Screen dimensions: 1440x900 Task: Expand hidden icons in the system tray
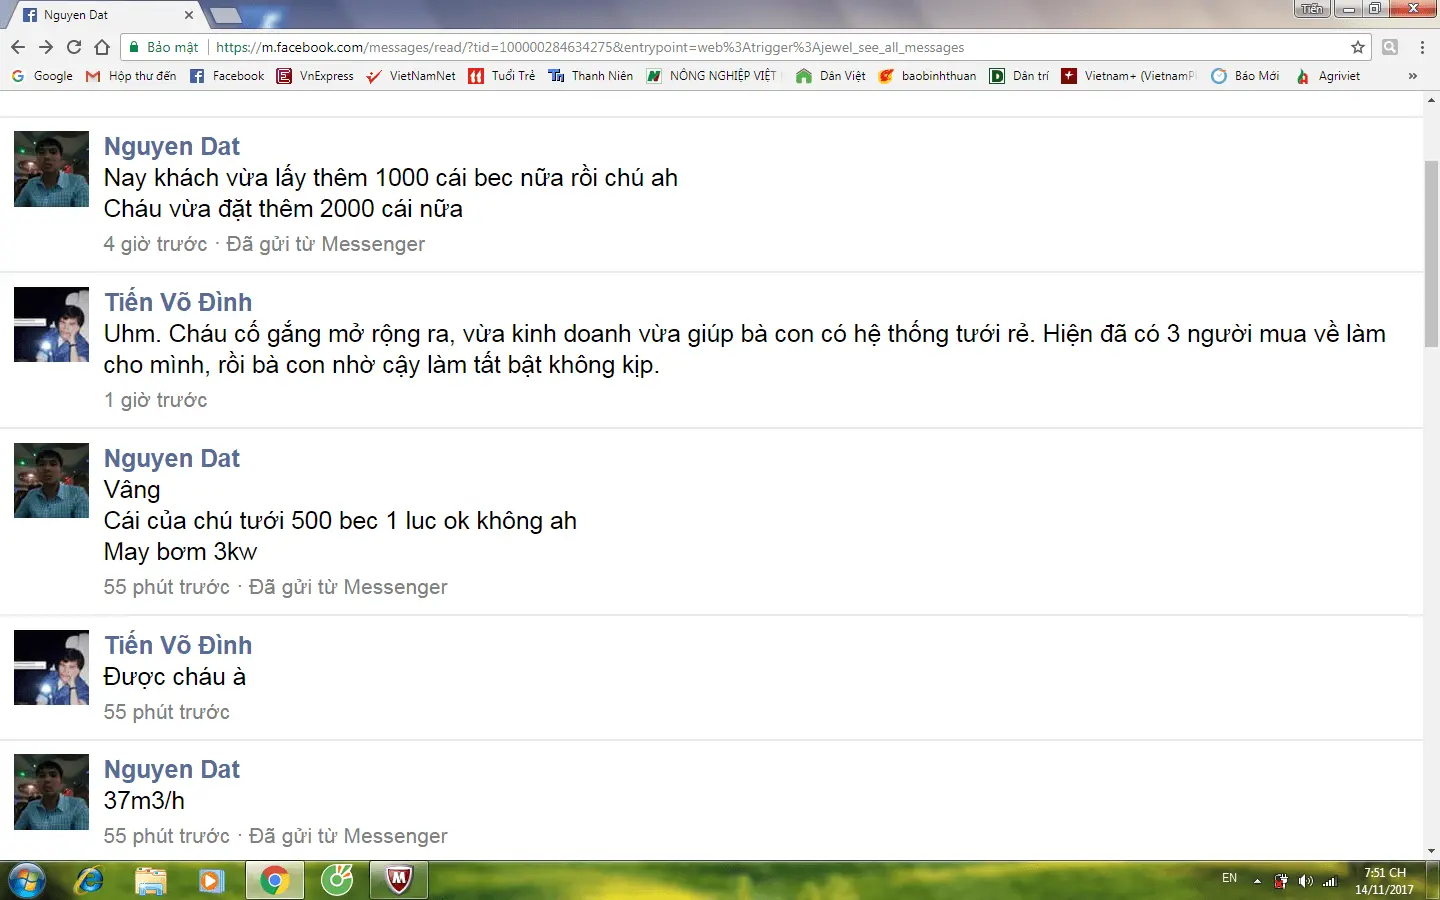(x=1257, y=880)
